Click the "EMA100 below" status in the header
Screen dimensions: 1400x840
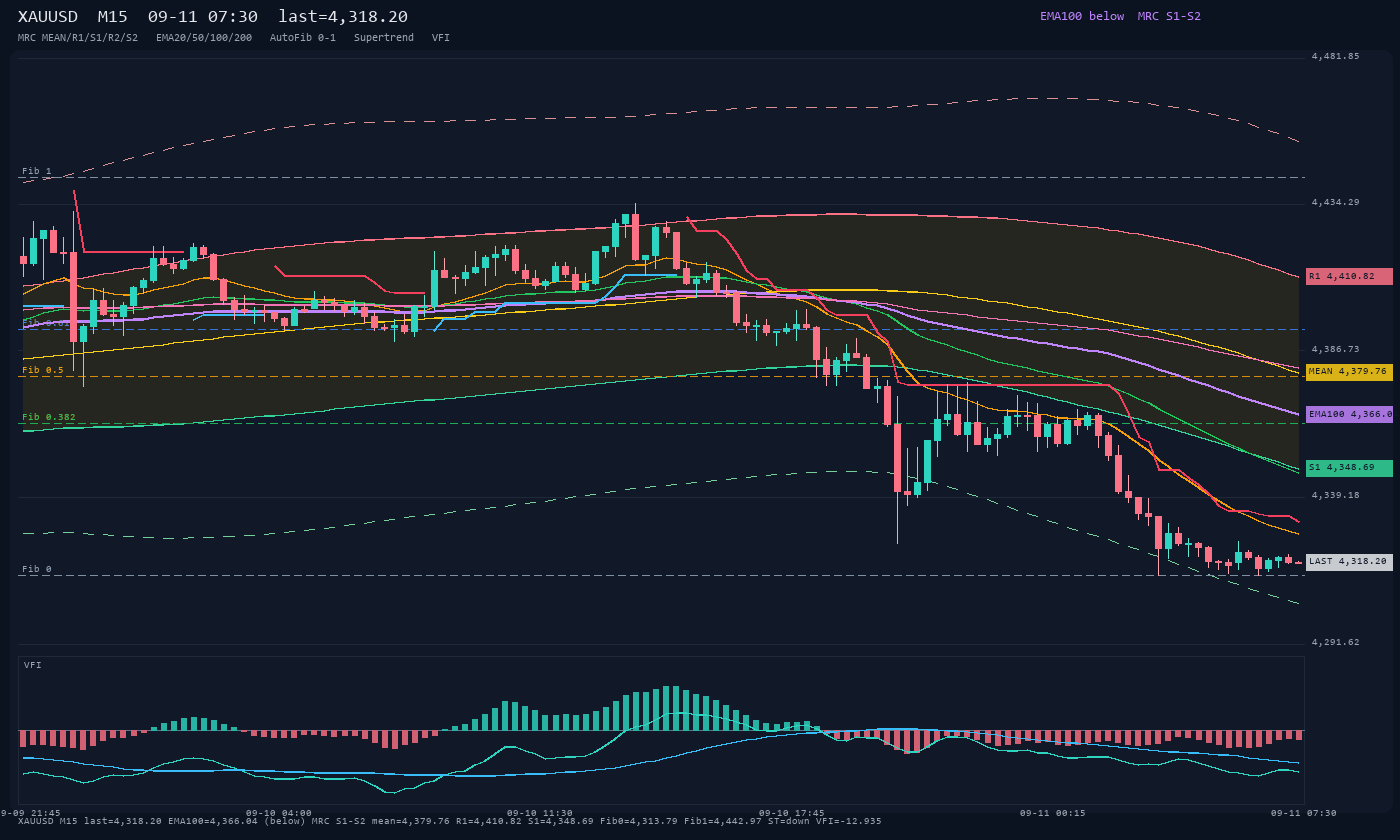(1082, 16)
